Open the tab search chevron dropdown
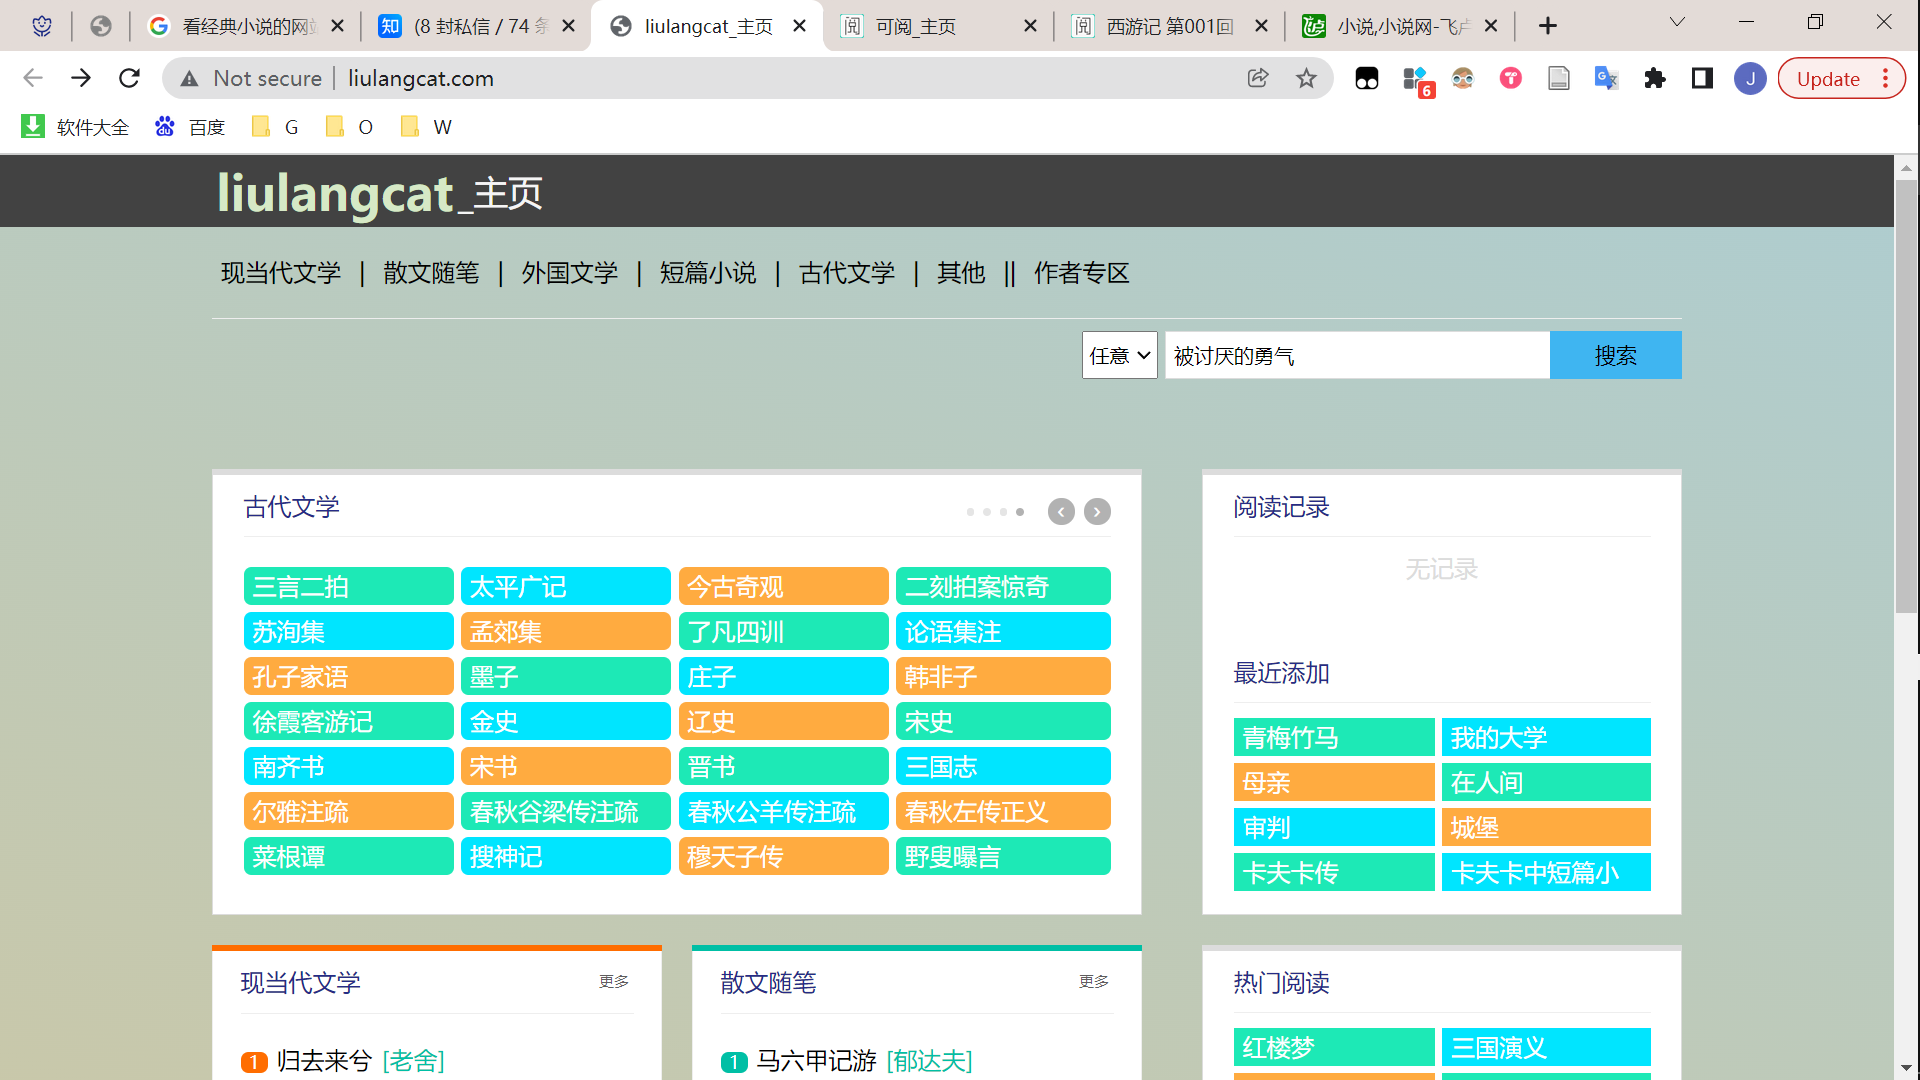1920x1080 pixels. click(x=1677, y=22)
